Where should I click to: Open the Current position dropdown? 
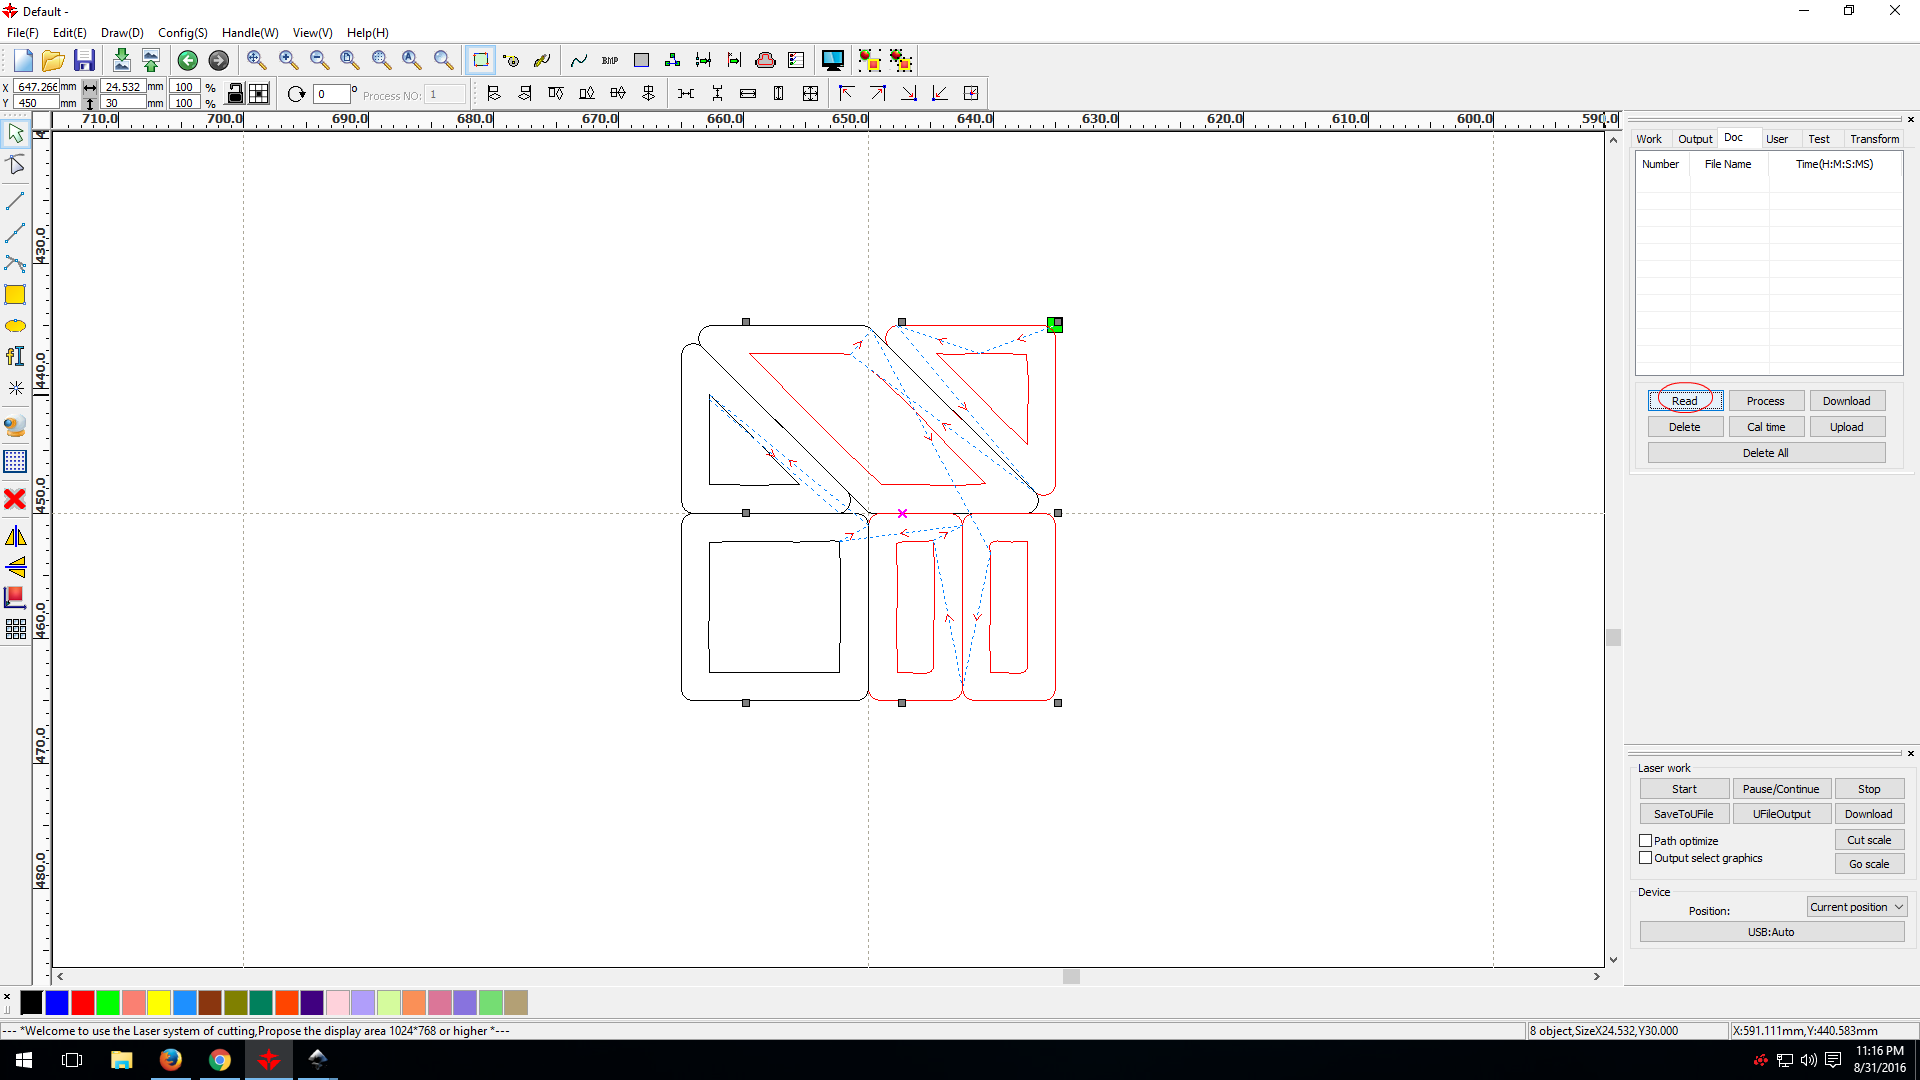pos(1857,907)
